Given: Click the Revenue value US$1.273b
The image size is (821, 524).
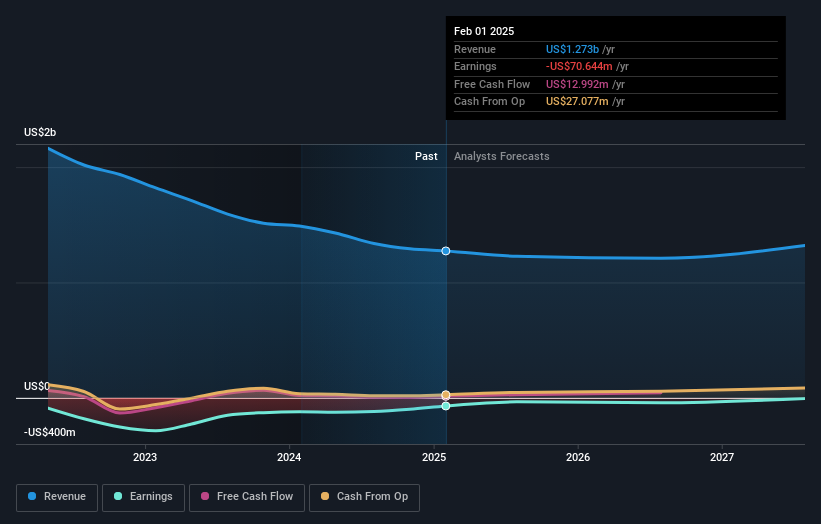Looking at the screenshot, I should pos(572,49).
